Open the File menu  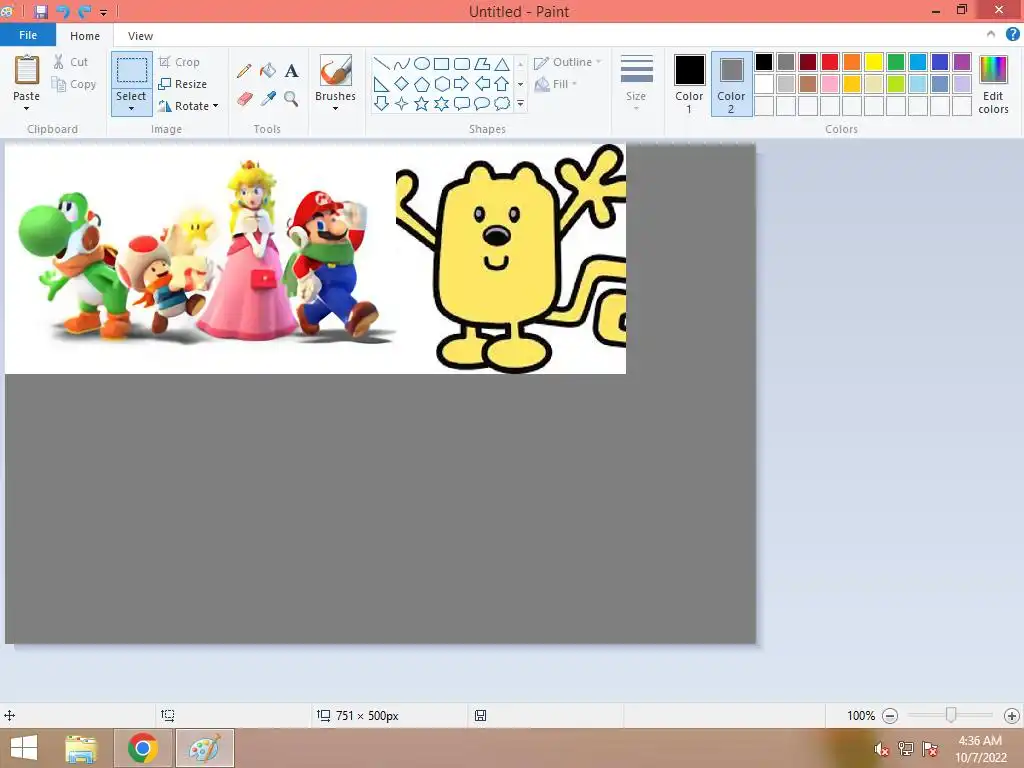pyautogui.click(x=28, y=35)
